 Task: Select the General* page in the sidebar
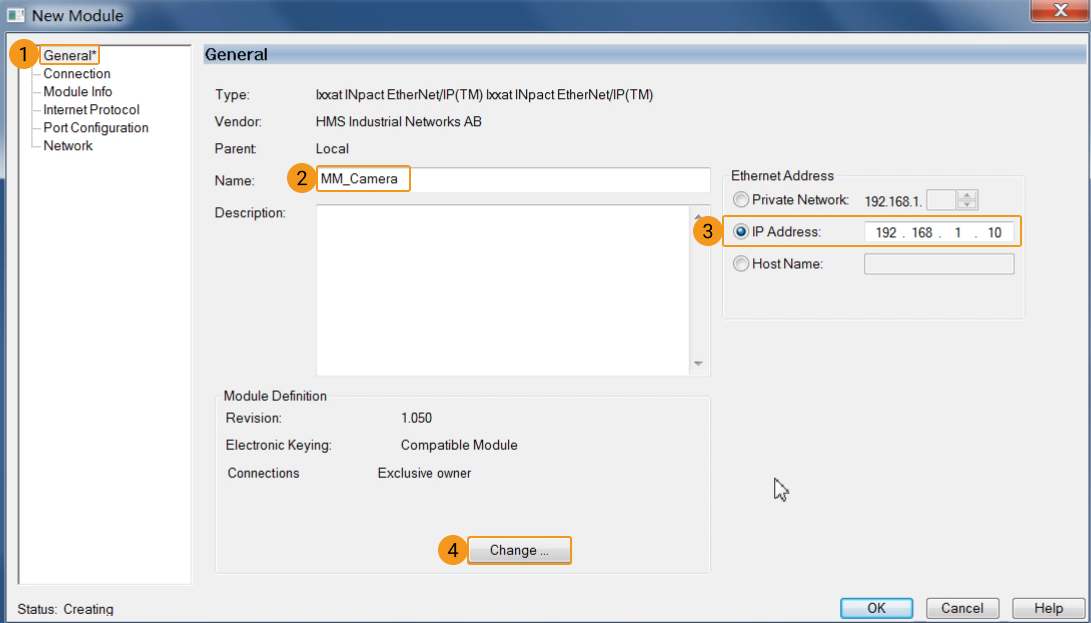69,55
